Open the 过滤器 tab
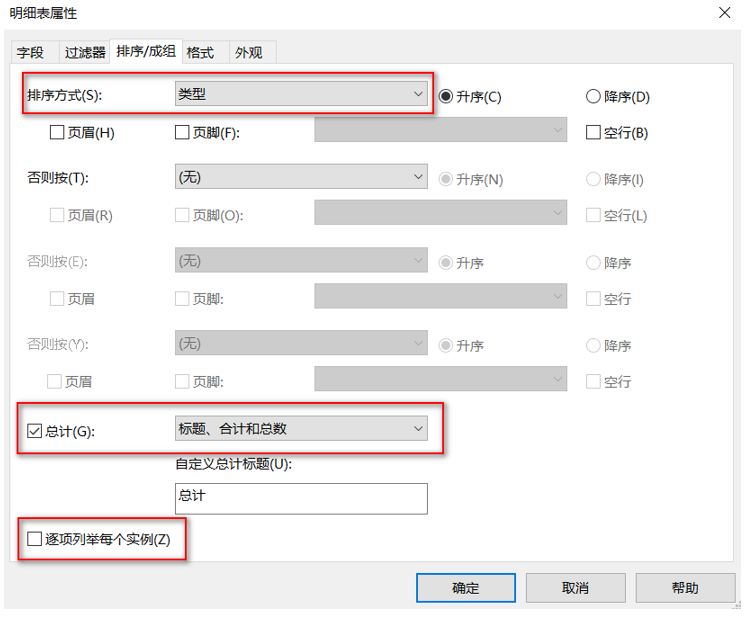This screenshot has height=628, width=746. coord(85,52)
